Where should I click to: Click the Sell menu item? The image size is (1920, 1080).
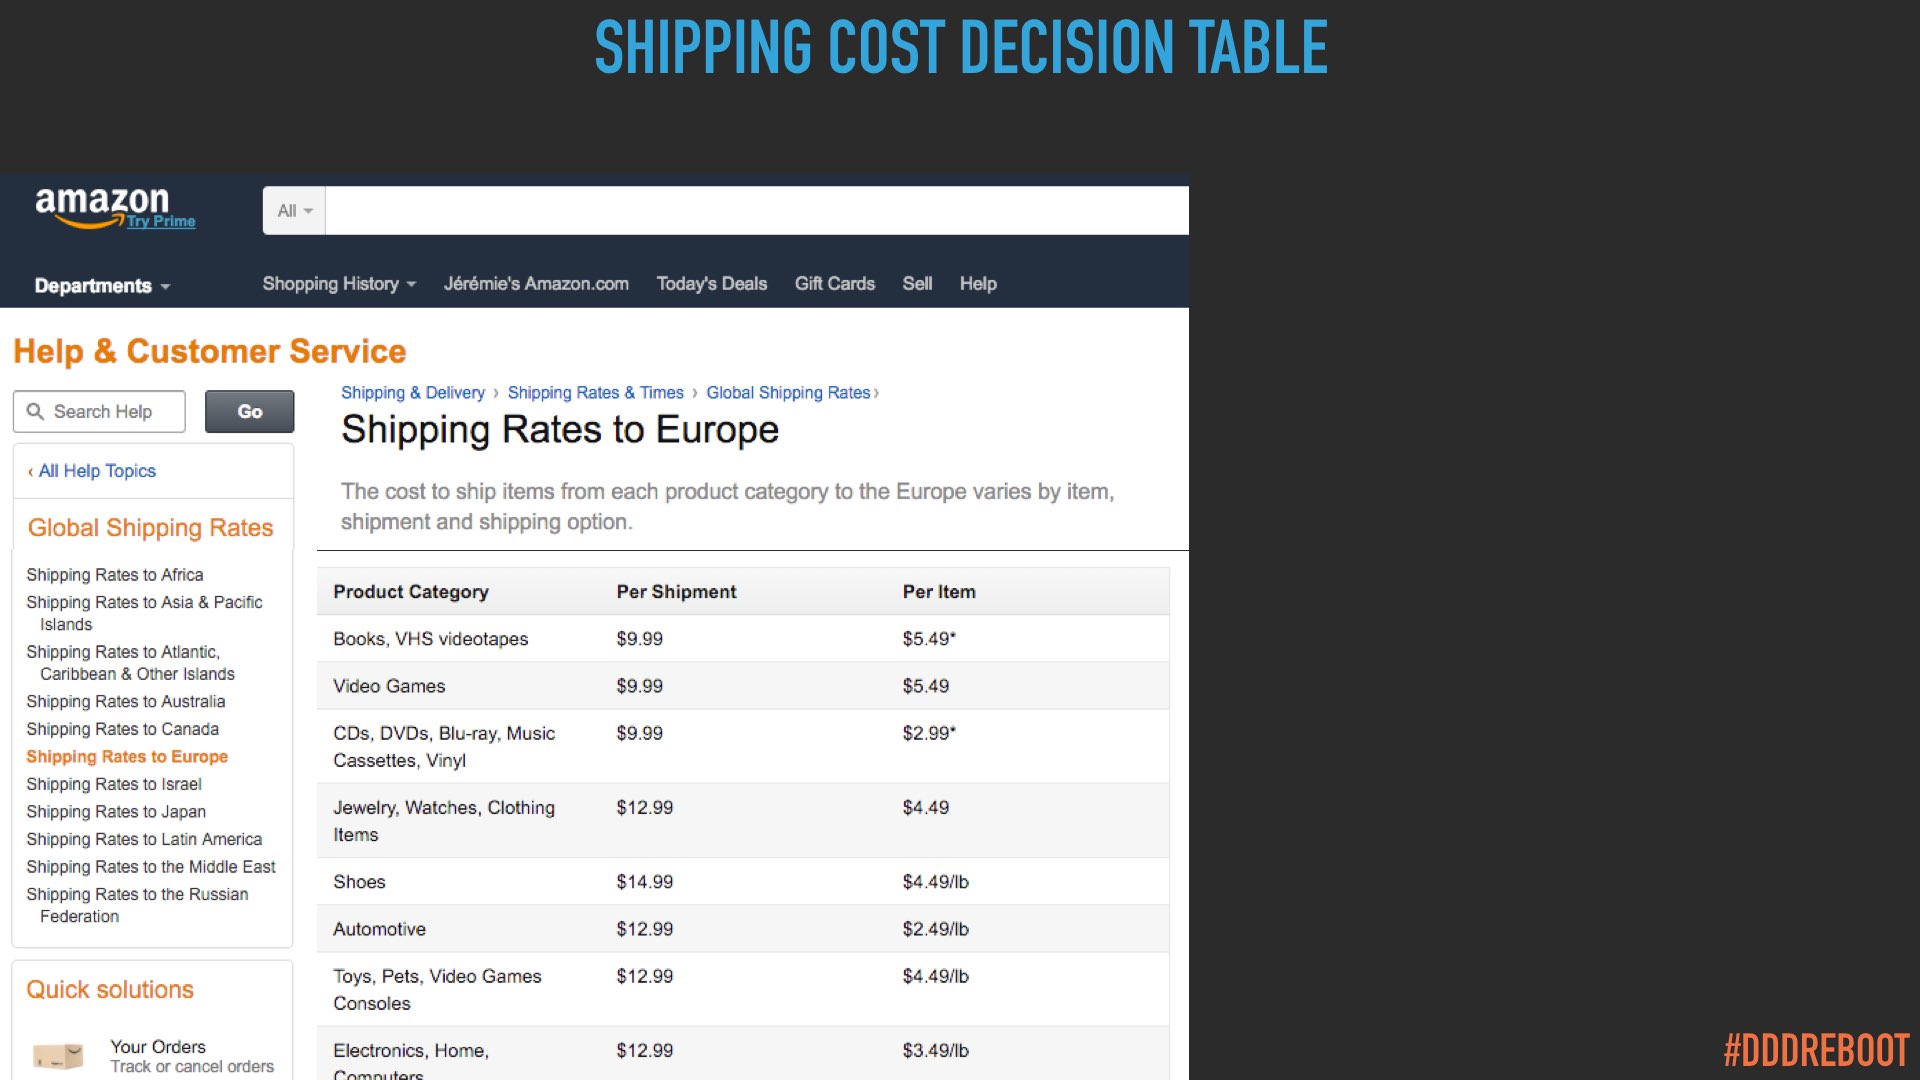(917, 284)
